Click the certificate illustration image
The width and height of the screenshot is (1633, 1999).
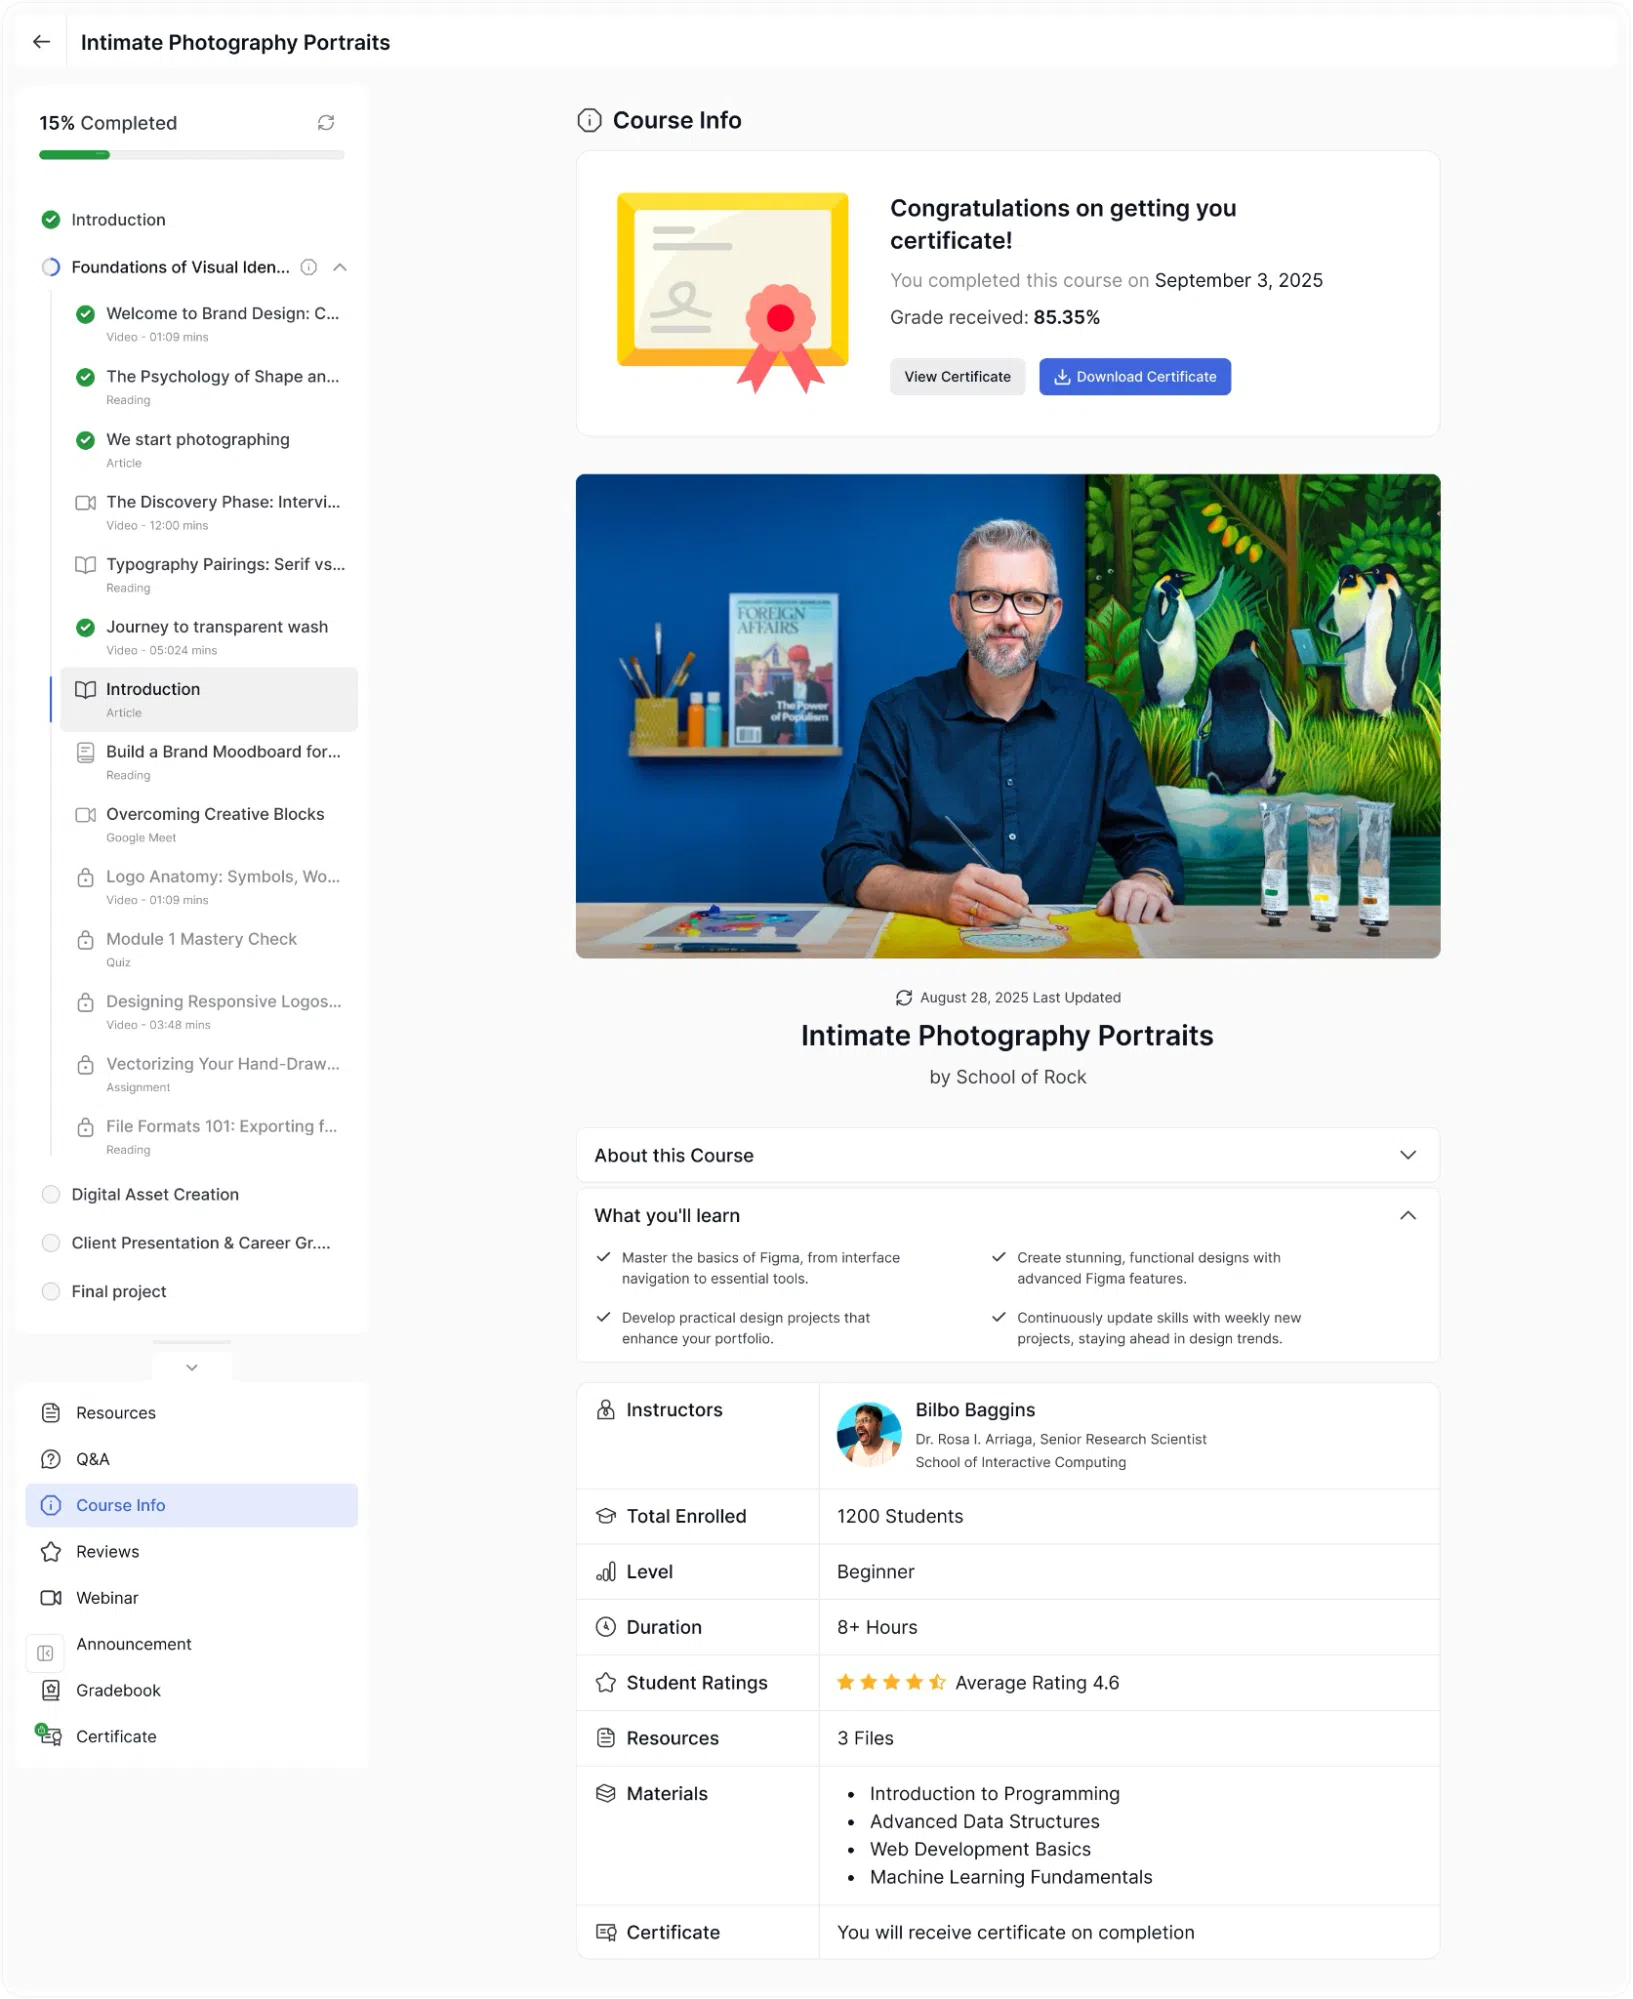[733, 293]
